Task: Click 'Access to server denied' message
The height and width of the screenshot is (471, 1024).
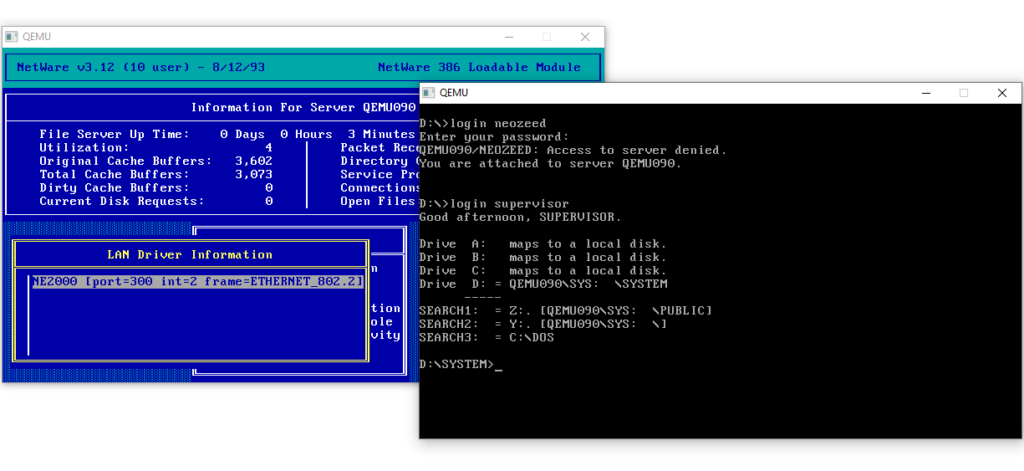Action: click(x=573, y=150)
